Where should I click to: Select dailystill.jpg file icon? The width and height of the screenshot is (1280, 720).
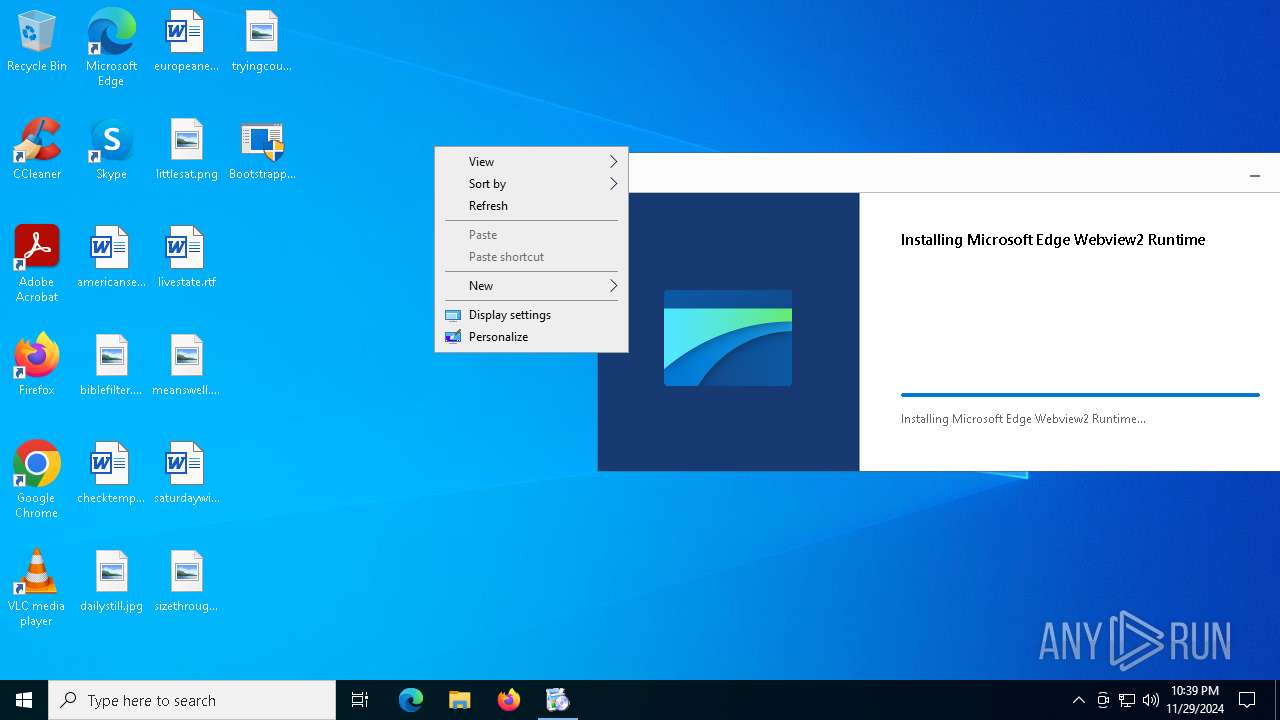pyautogui.click(x=111, y=582)
